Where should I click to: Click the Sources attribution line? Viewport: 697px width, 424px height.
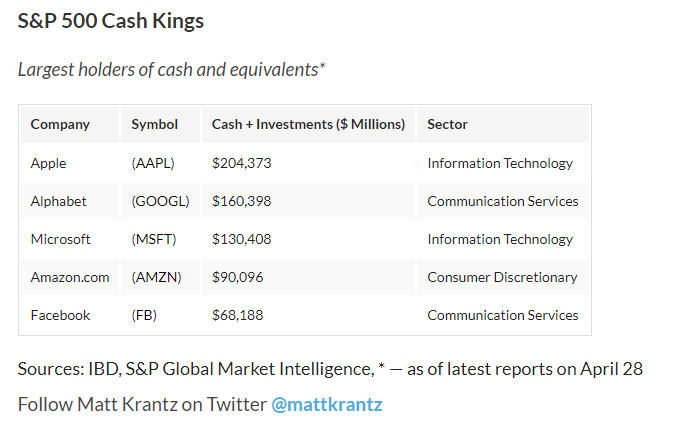(330, 368)
